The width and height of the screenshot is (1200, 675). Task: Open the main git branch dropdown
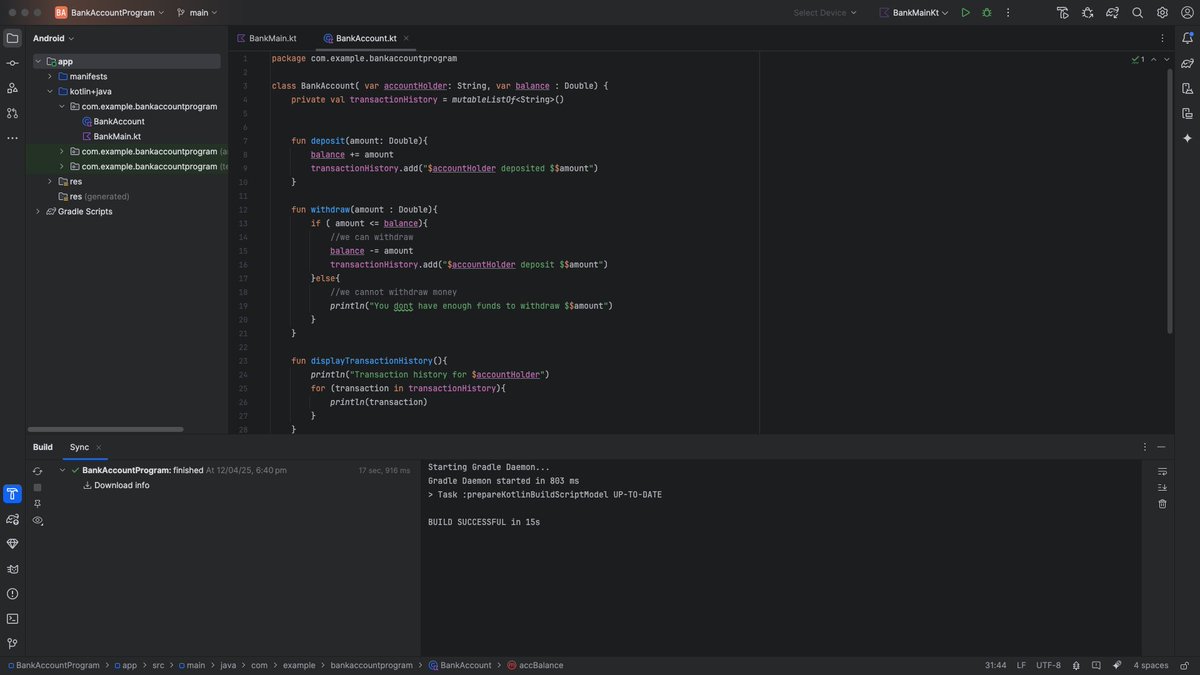198,12
